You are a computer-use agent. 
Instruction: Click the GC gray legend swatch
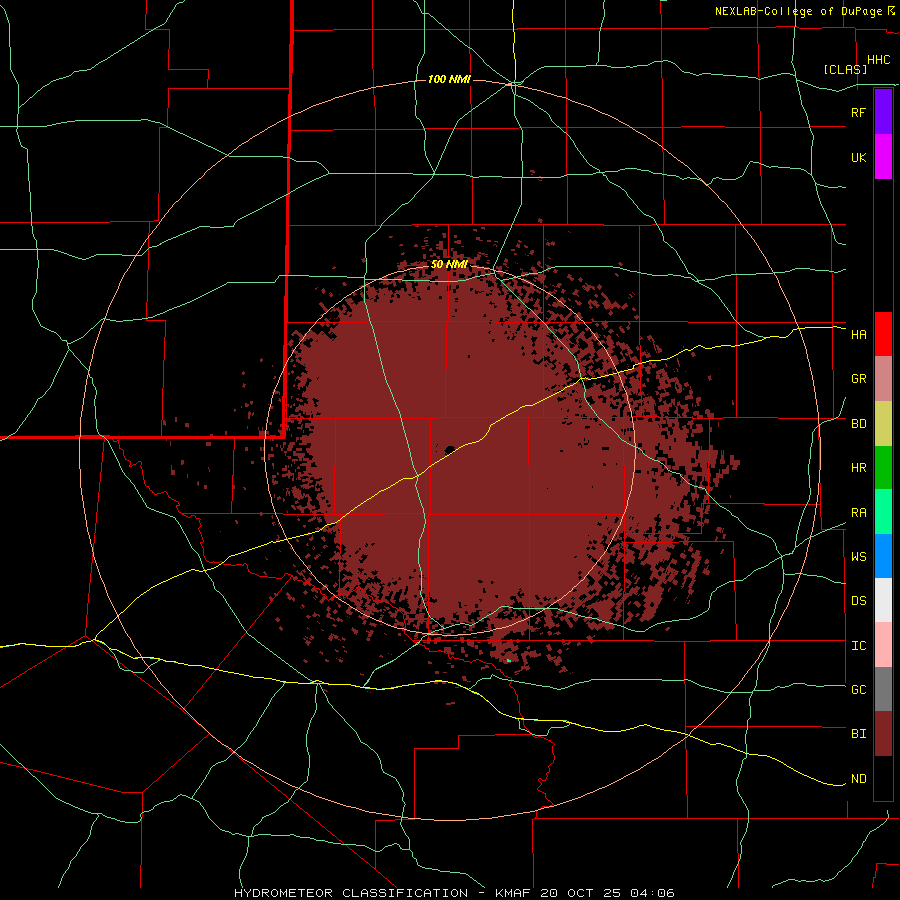point(883,689)
